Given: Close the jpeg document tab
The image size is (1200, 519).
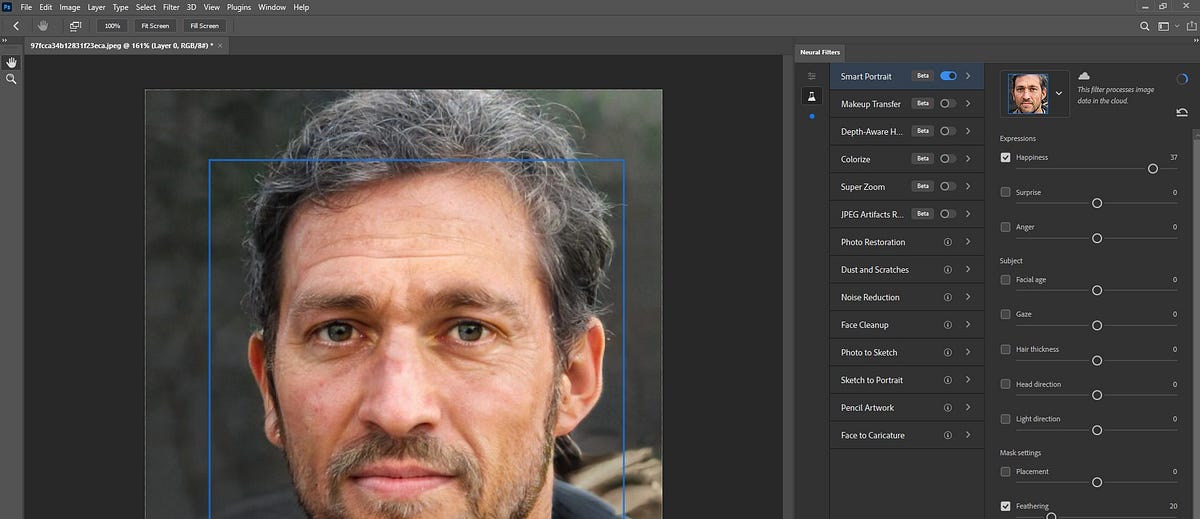Looking at the screenshot, I should click(x=218, y=46).
